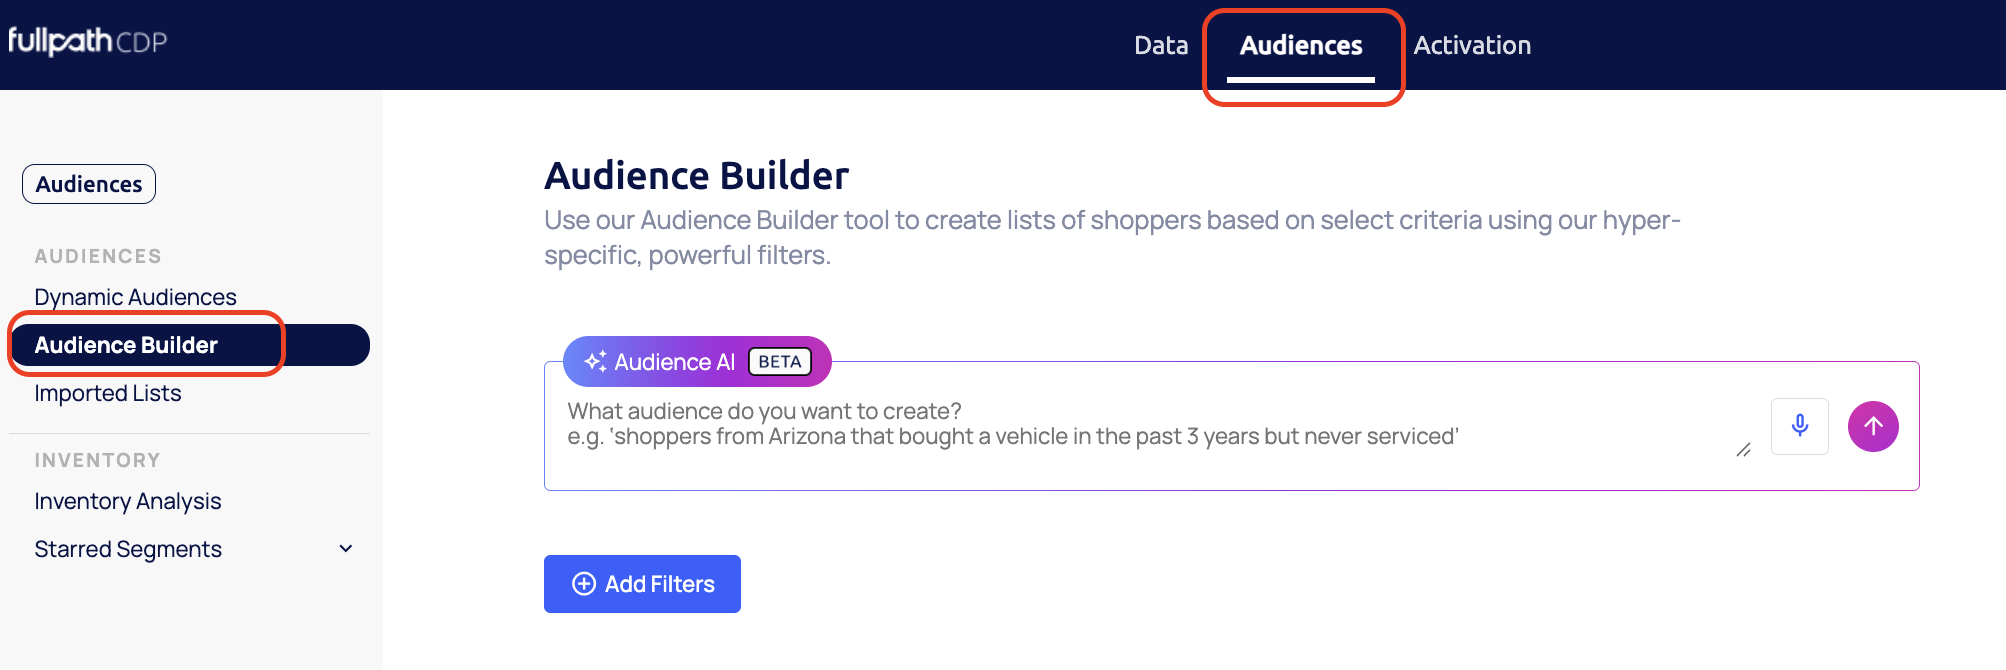Click the plus icon in Add Filters
This screenshot has height=670, width=2006.
pyautogui.click(x=584, y=584)
